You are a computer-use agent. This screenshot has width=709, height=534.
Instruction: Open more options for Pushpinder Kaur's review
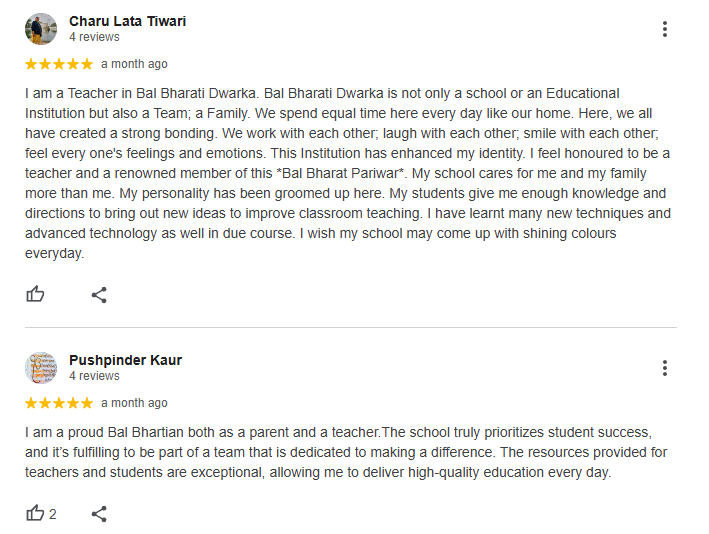(664, 368)
